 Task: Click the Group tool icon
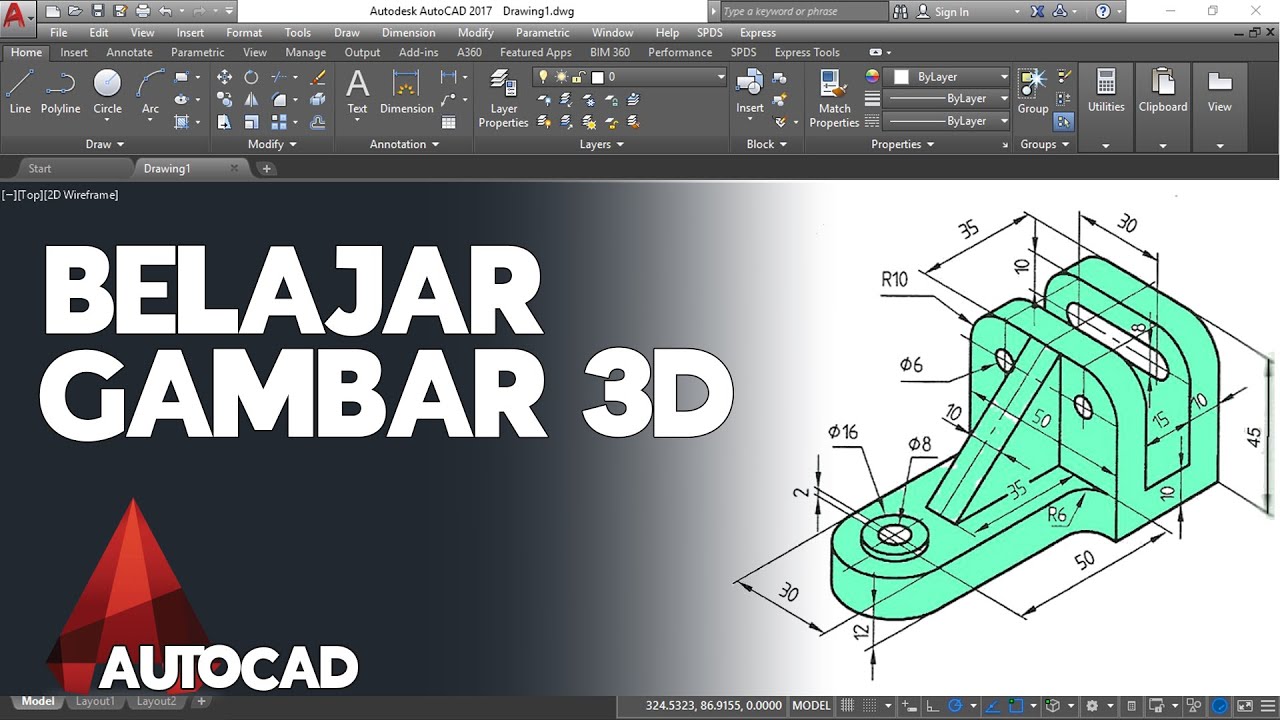1033,92
